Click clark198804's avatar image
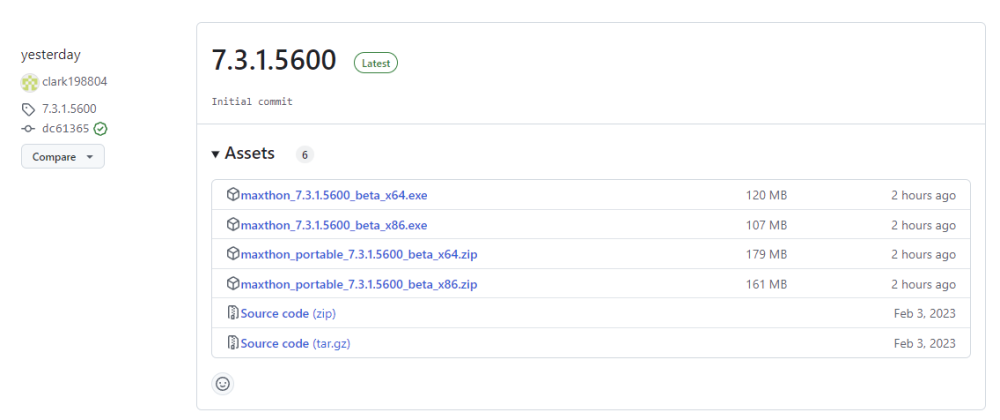 tap(29, 82)
